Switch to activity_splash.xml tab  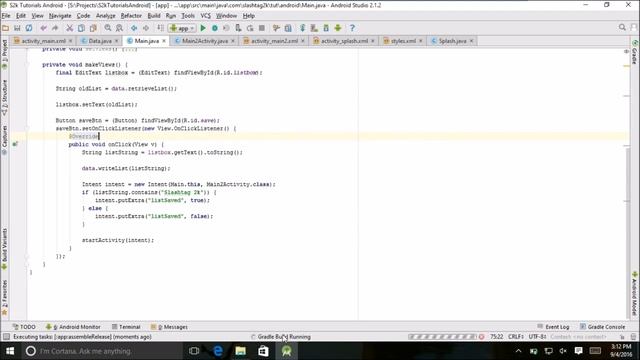click(344, 41)
